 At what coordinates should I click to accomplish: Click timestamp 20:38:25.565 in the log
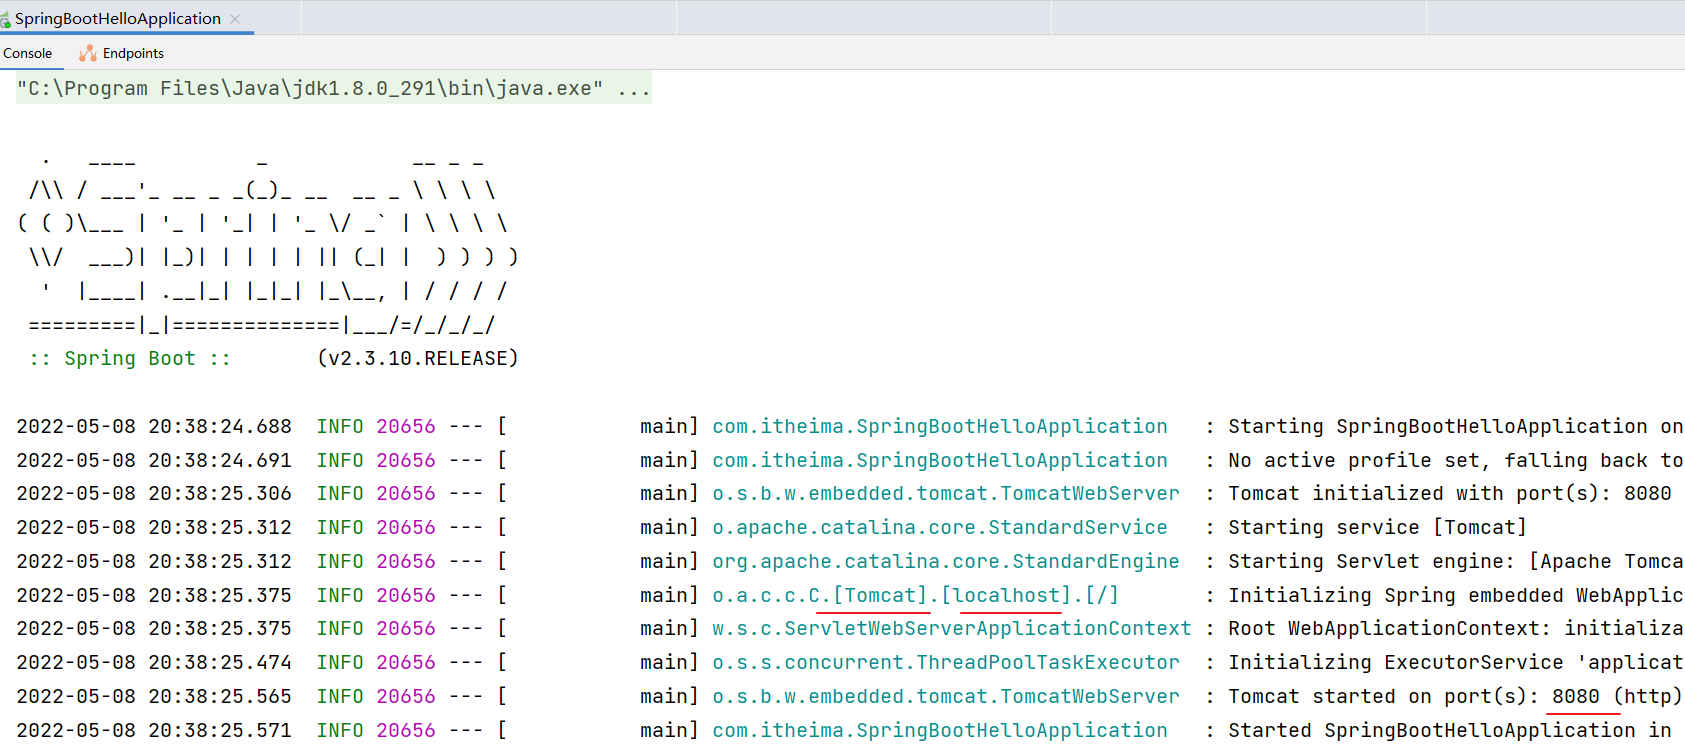click(220, 696)
